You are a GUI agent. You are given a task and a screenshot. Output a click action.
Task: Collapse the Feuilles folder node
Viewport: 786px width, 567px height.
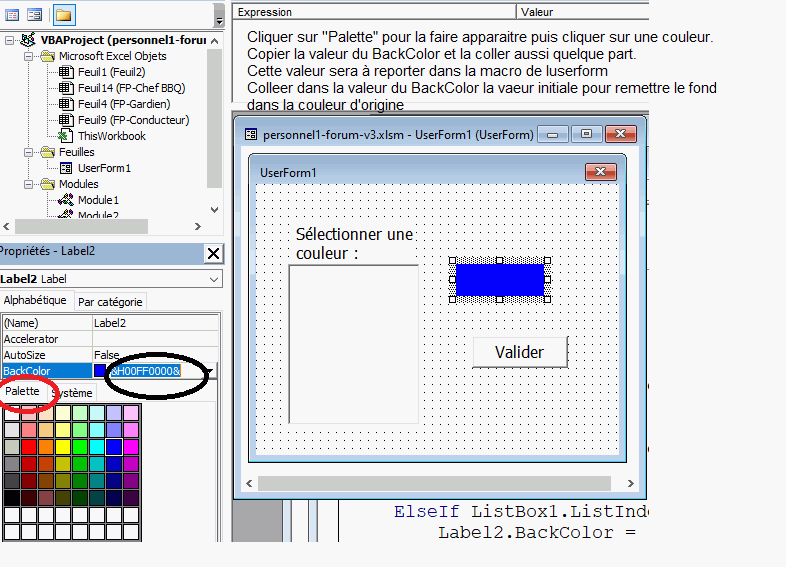[x=29, y=152]
